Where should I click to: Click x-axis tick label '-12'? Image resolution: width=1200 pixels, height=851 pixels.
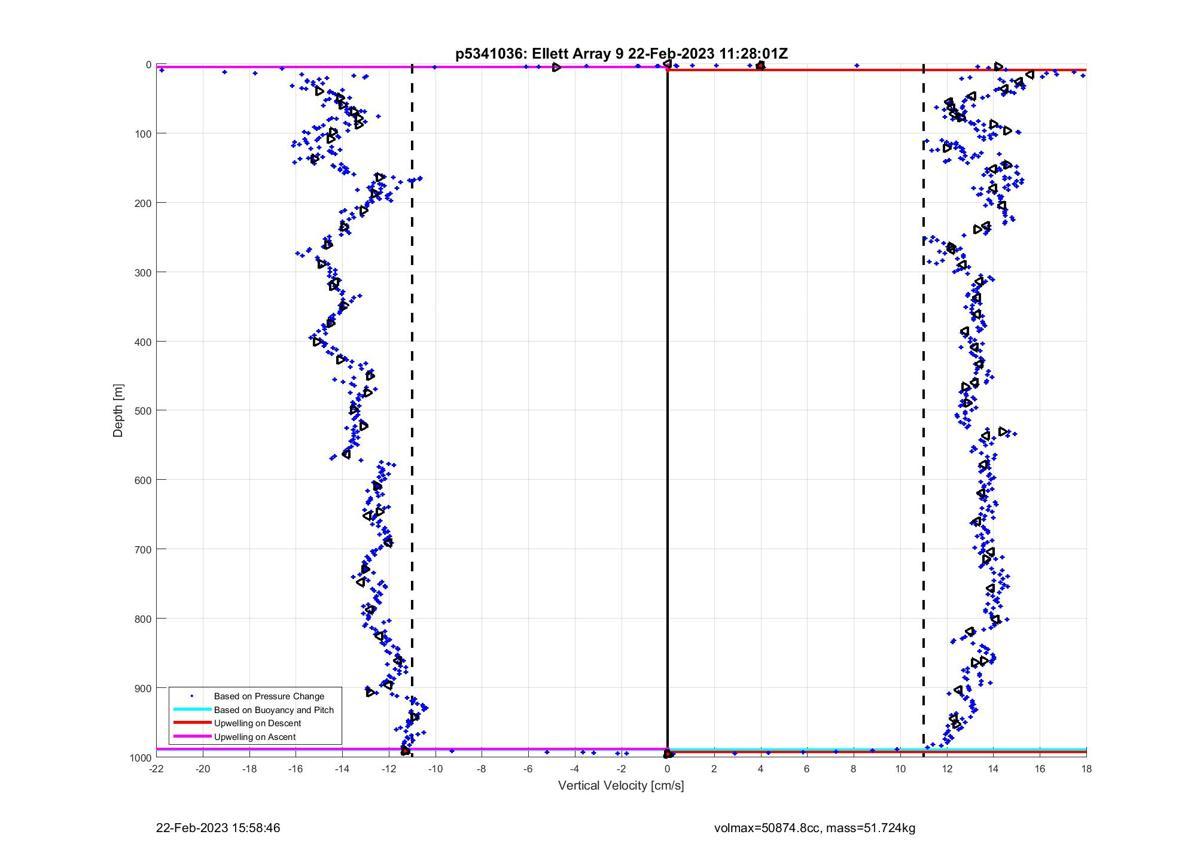389,769
